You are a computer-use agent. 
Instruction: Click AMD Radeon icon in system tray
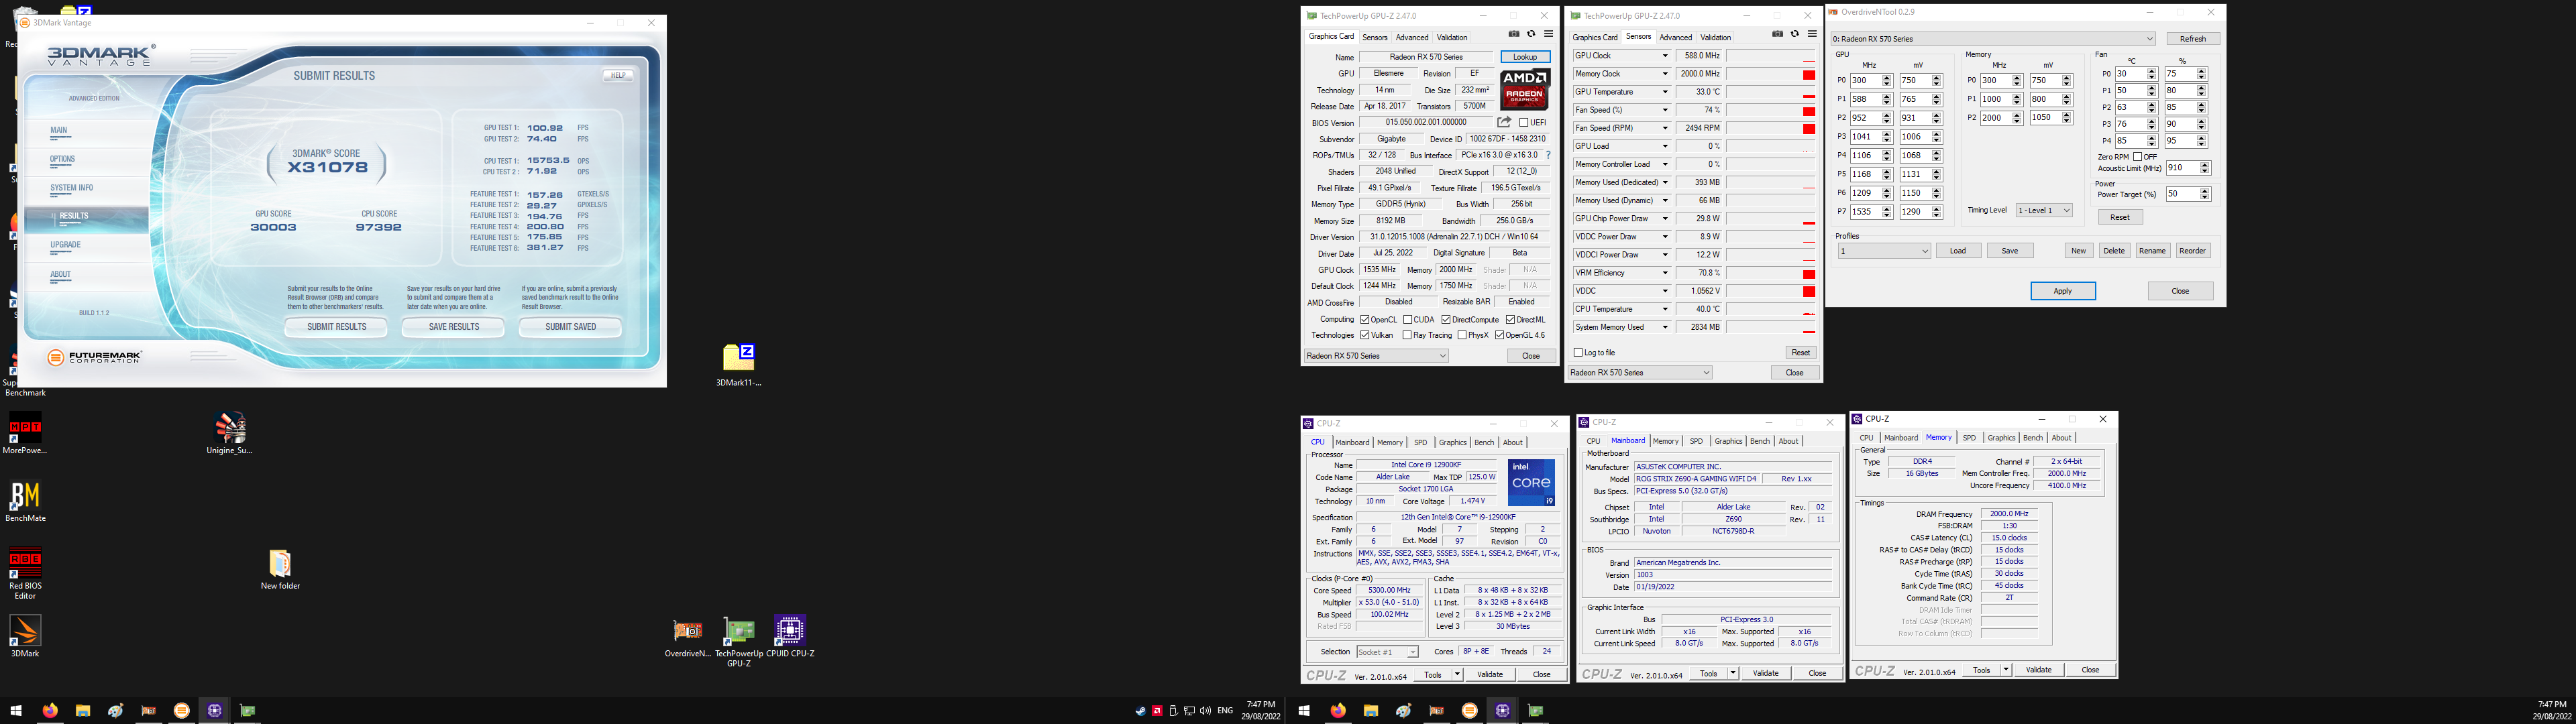click(x=1157, y=711)
